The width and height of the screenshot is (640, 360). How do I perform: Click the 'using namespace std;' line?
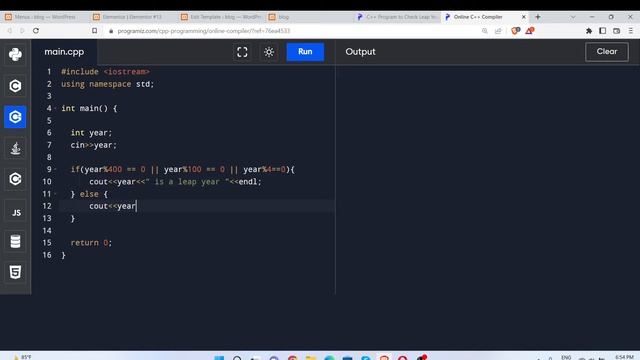coord(107,84)
